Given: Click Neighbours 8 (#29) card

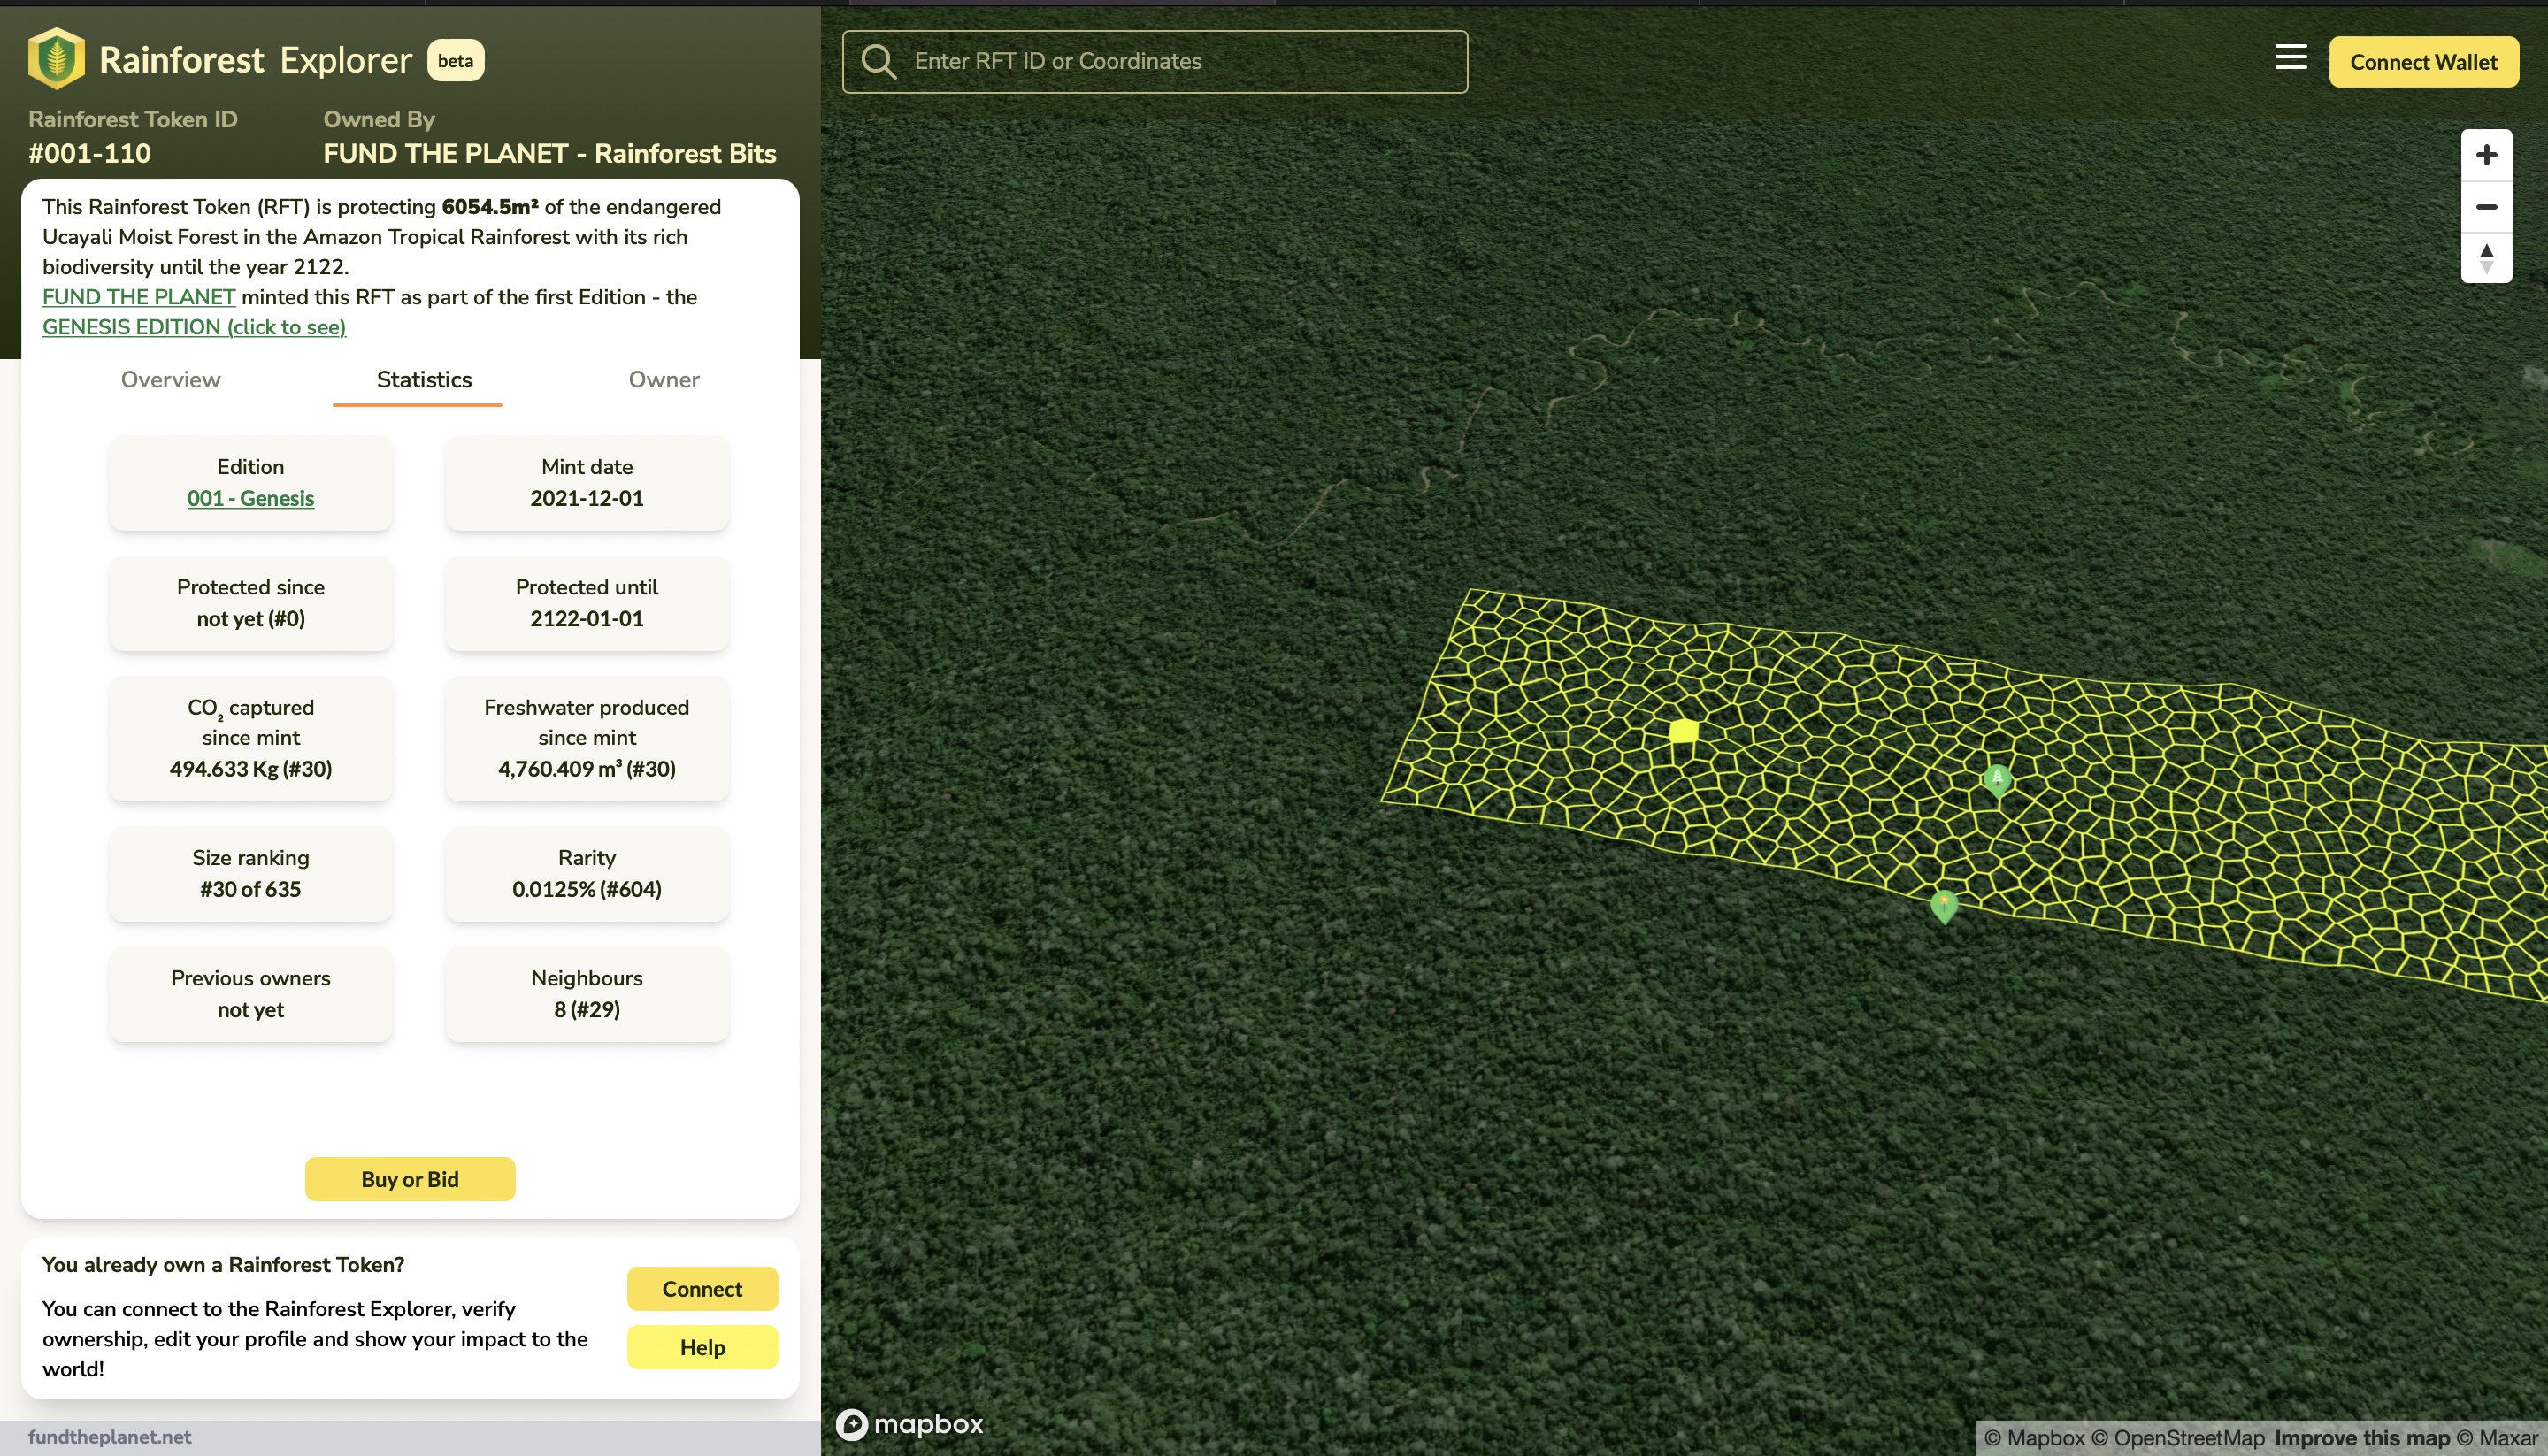Looking at the screenshot, I should [587, 994].
